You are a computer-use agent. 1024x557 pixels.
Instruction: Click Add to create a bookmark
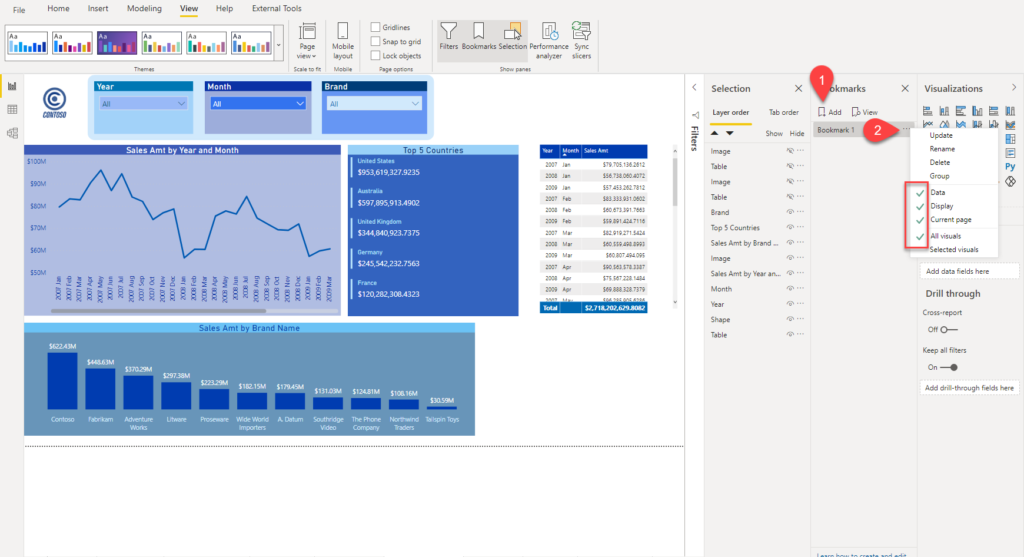(x=830, y=112)
